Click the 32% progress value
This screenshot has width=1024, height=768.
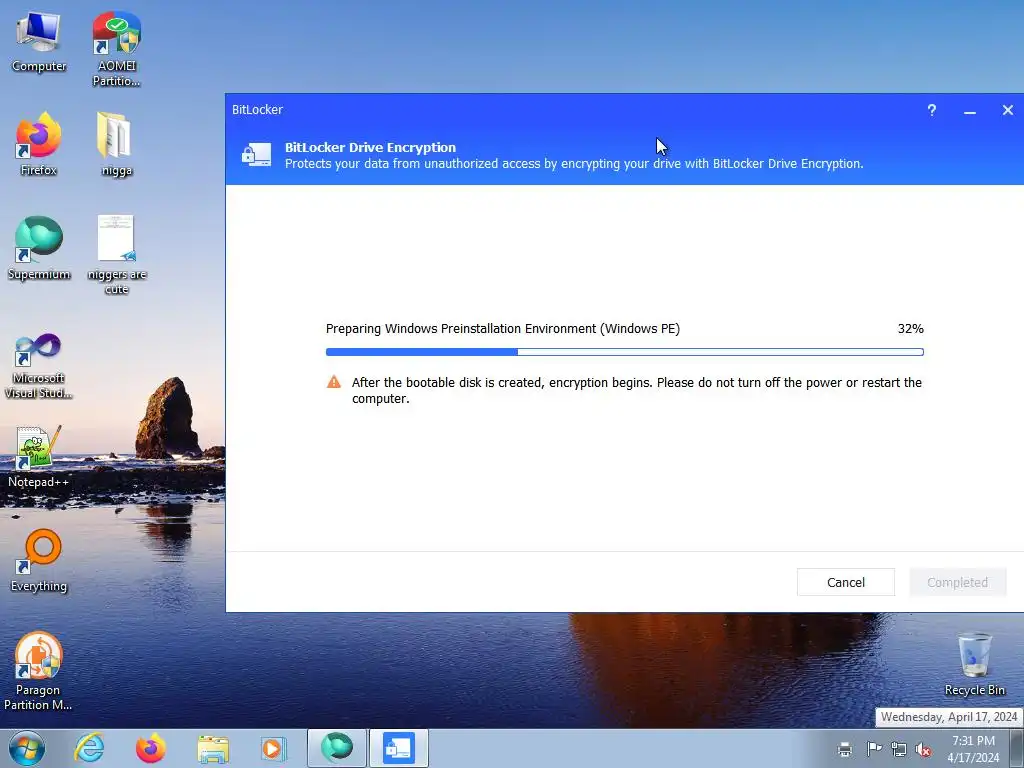[x=910, y=328]
